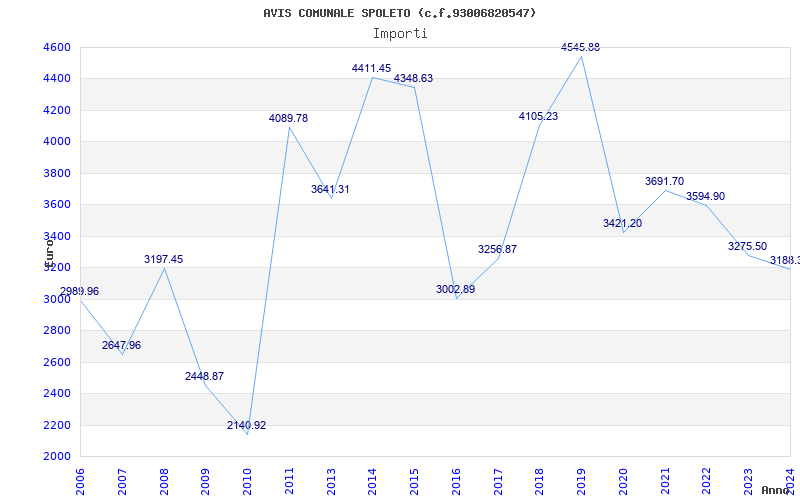The image size is (800, 500).
Task: Select the 2989.96 data label
Action: coord(80,291)
